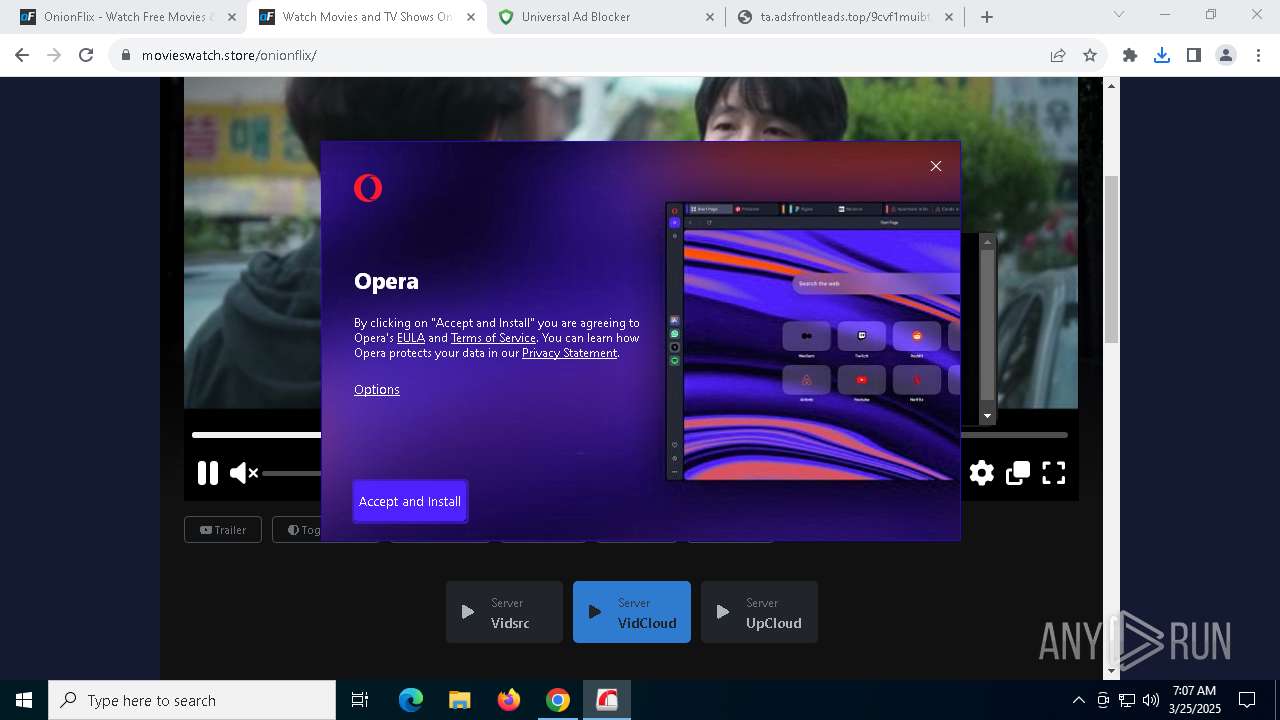Unmute the video via the speaker icon
Viewport: 1280px width, 720px height.
click(x=244, y=473)
